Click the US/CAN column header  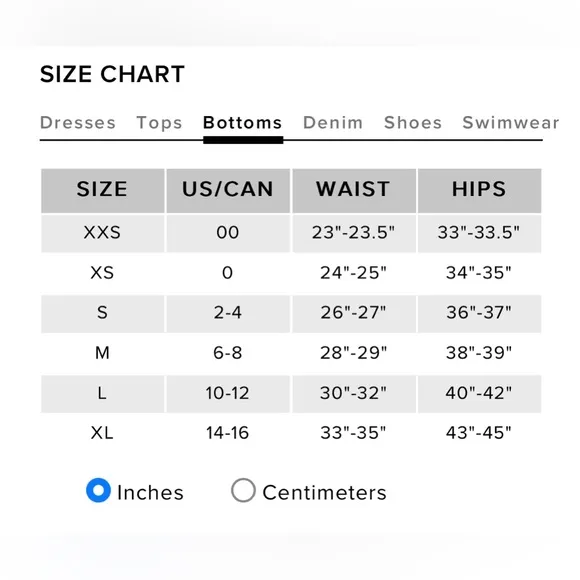228,191
